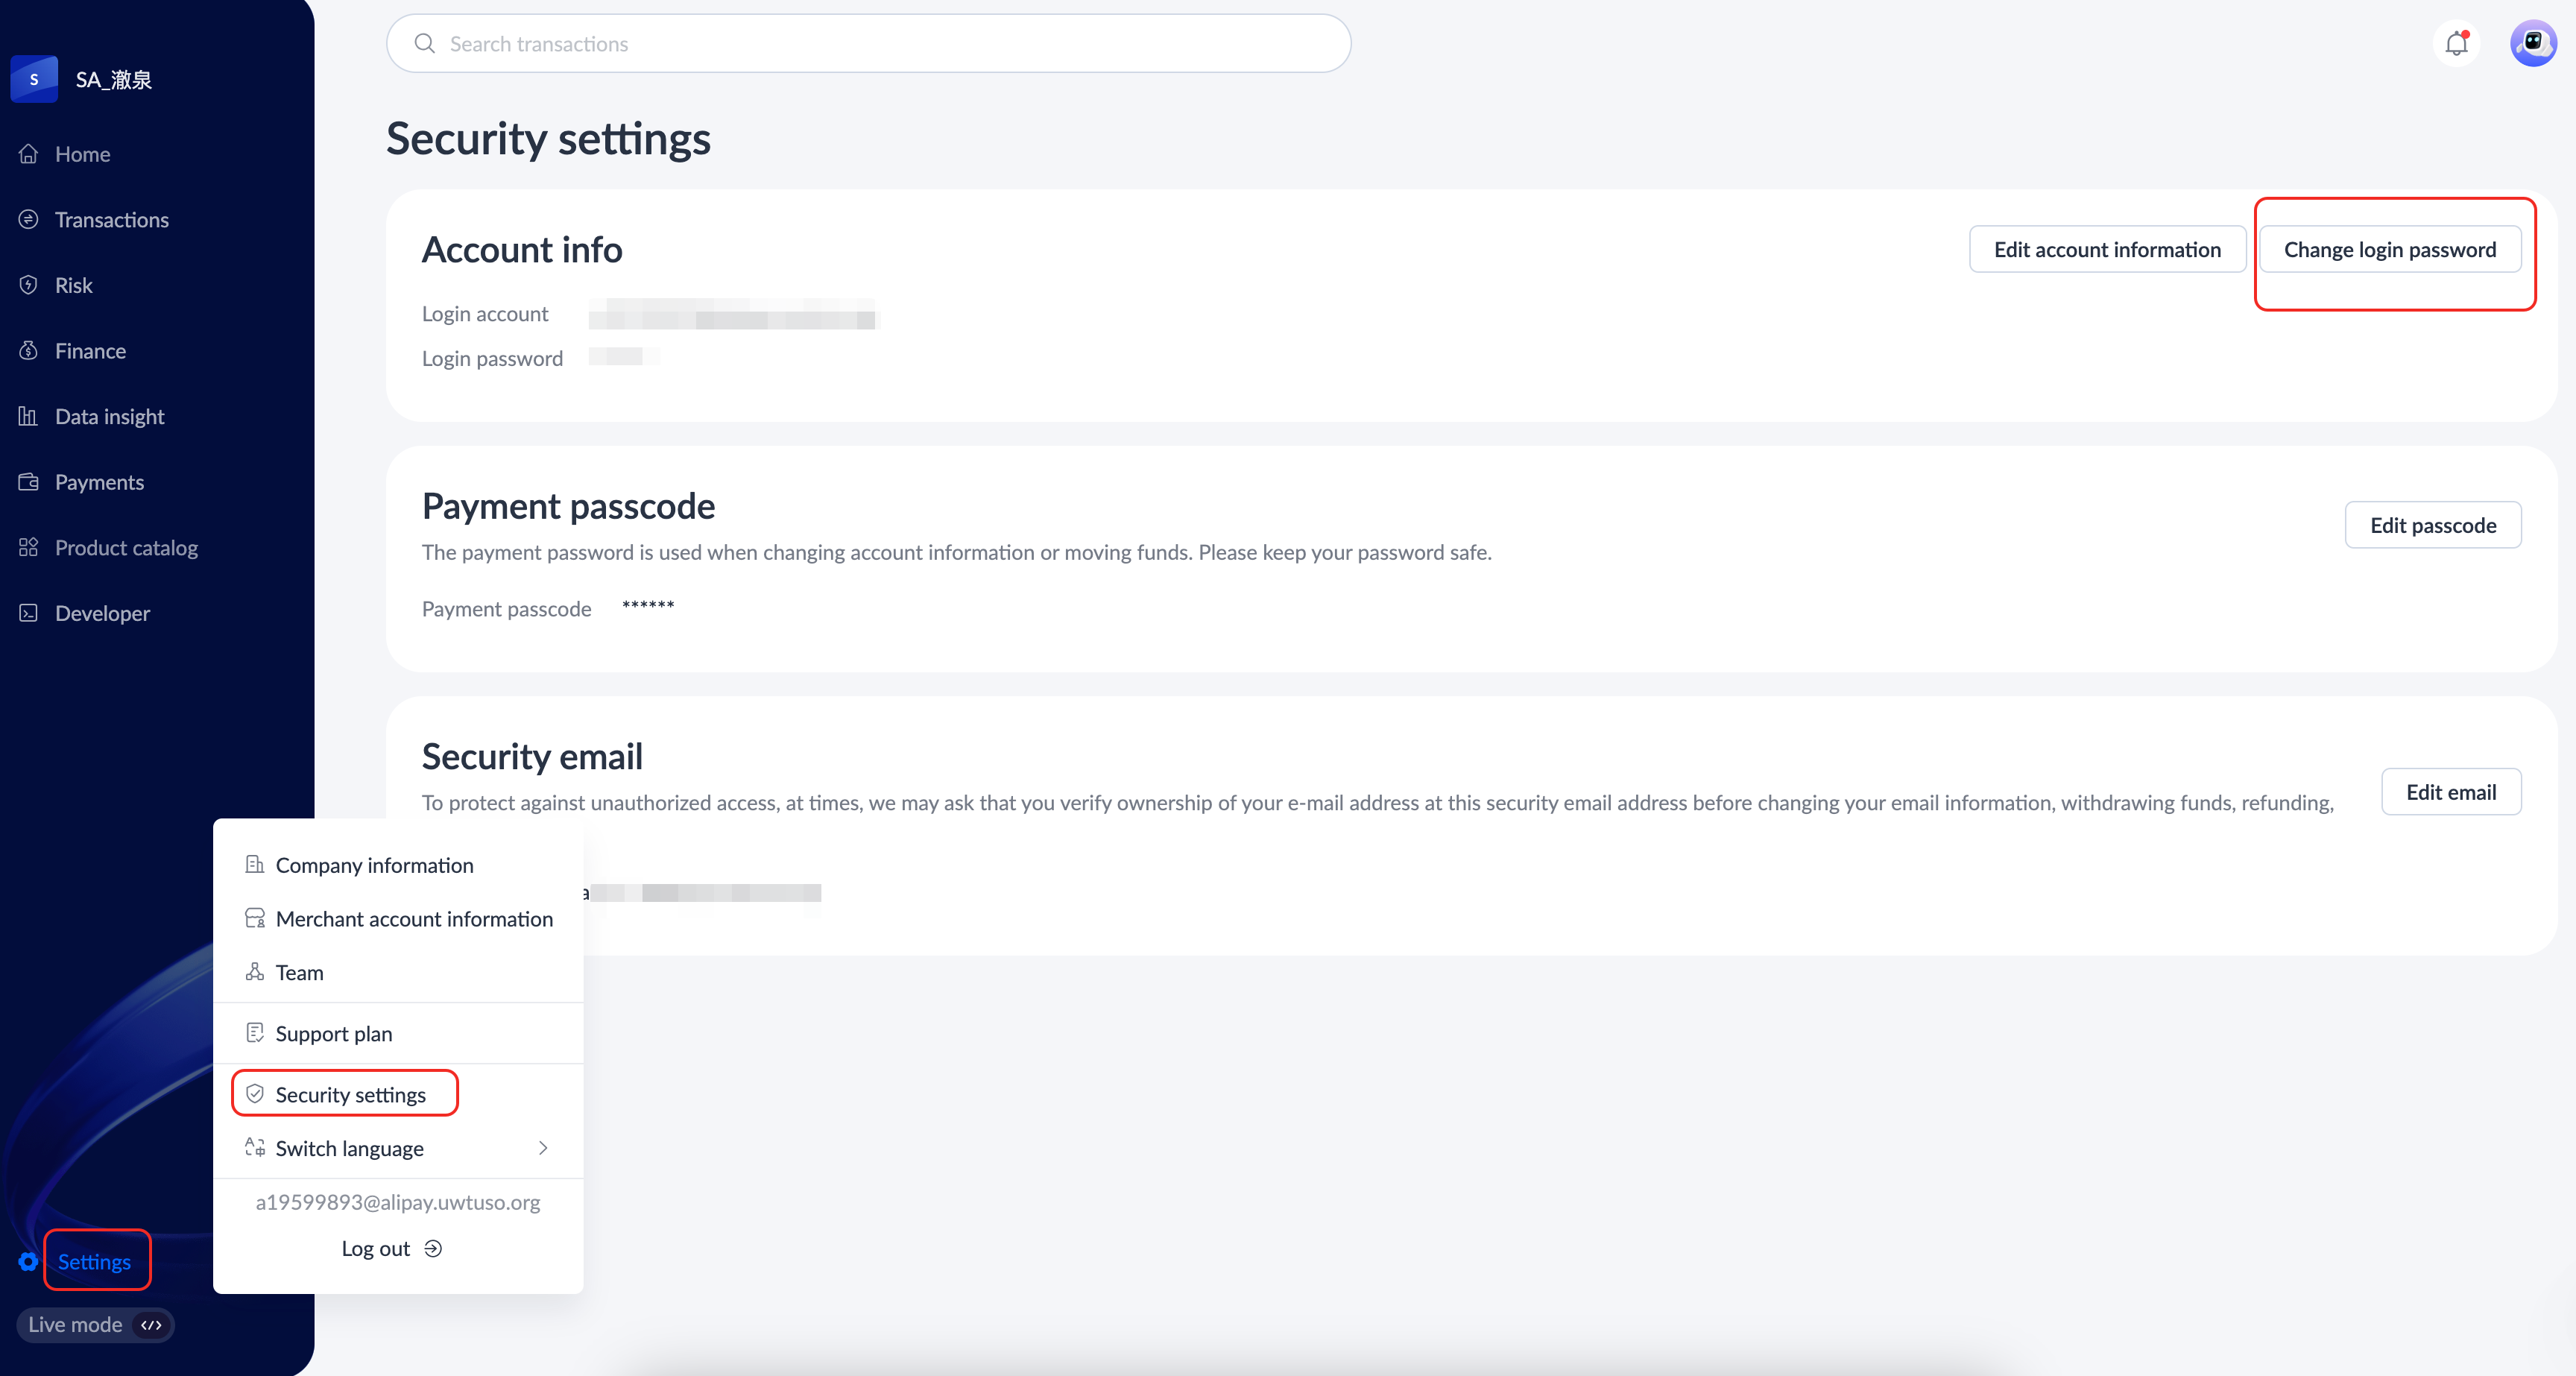Click the Data insight chart icon
The image size is (2576, 1376).
[29, 417]
